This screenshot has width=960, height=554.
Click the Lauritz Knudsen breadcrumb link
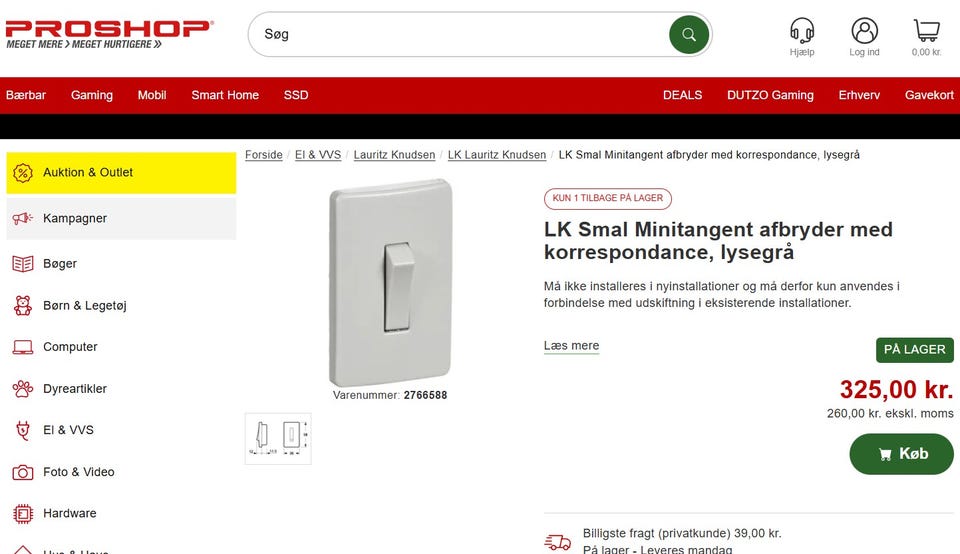pos(394,155)
